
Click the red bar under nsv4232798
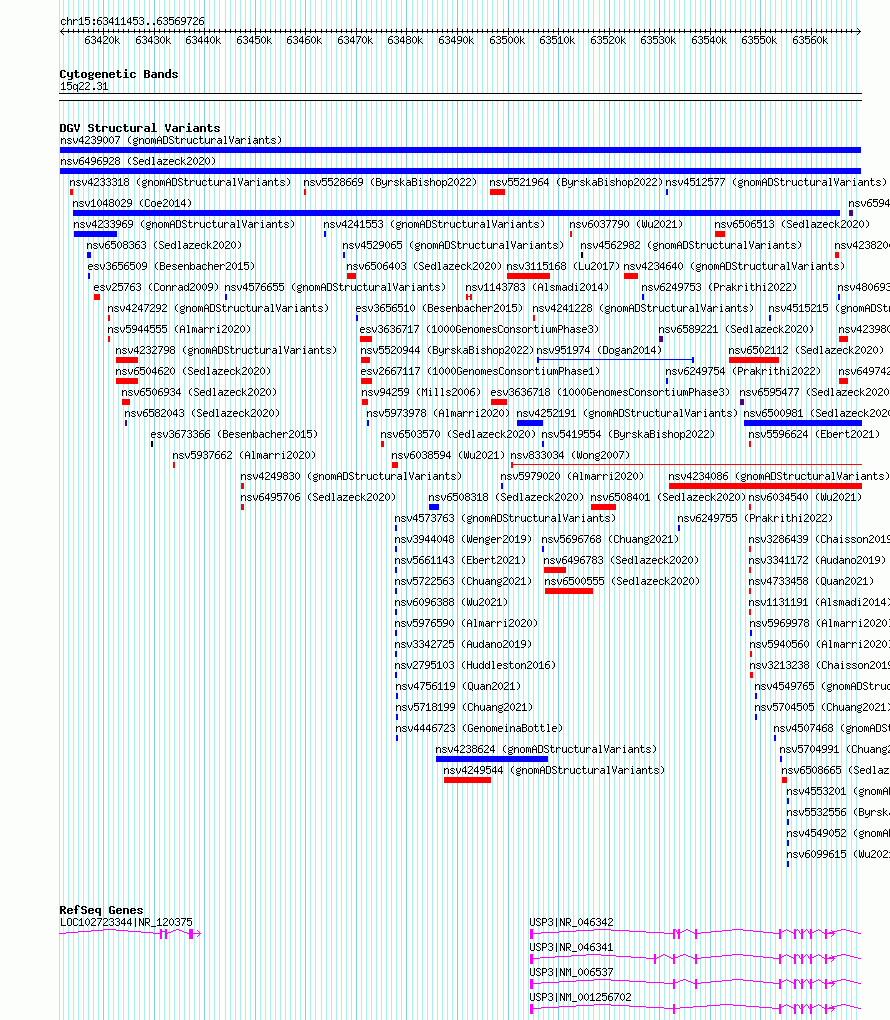point(127,360)
